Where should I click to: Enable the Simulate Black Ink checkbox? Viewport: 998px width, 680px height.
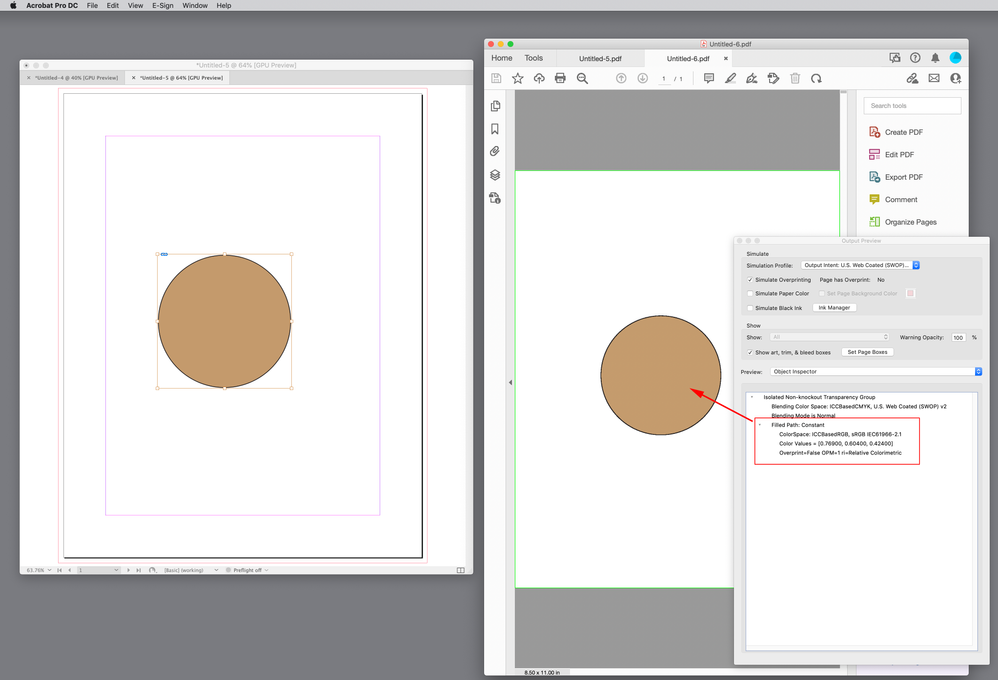(751, 308)
